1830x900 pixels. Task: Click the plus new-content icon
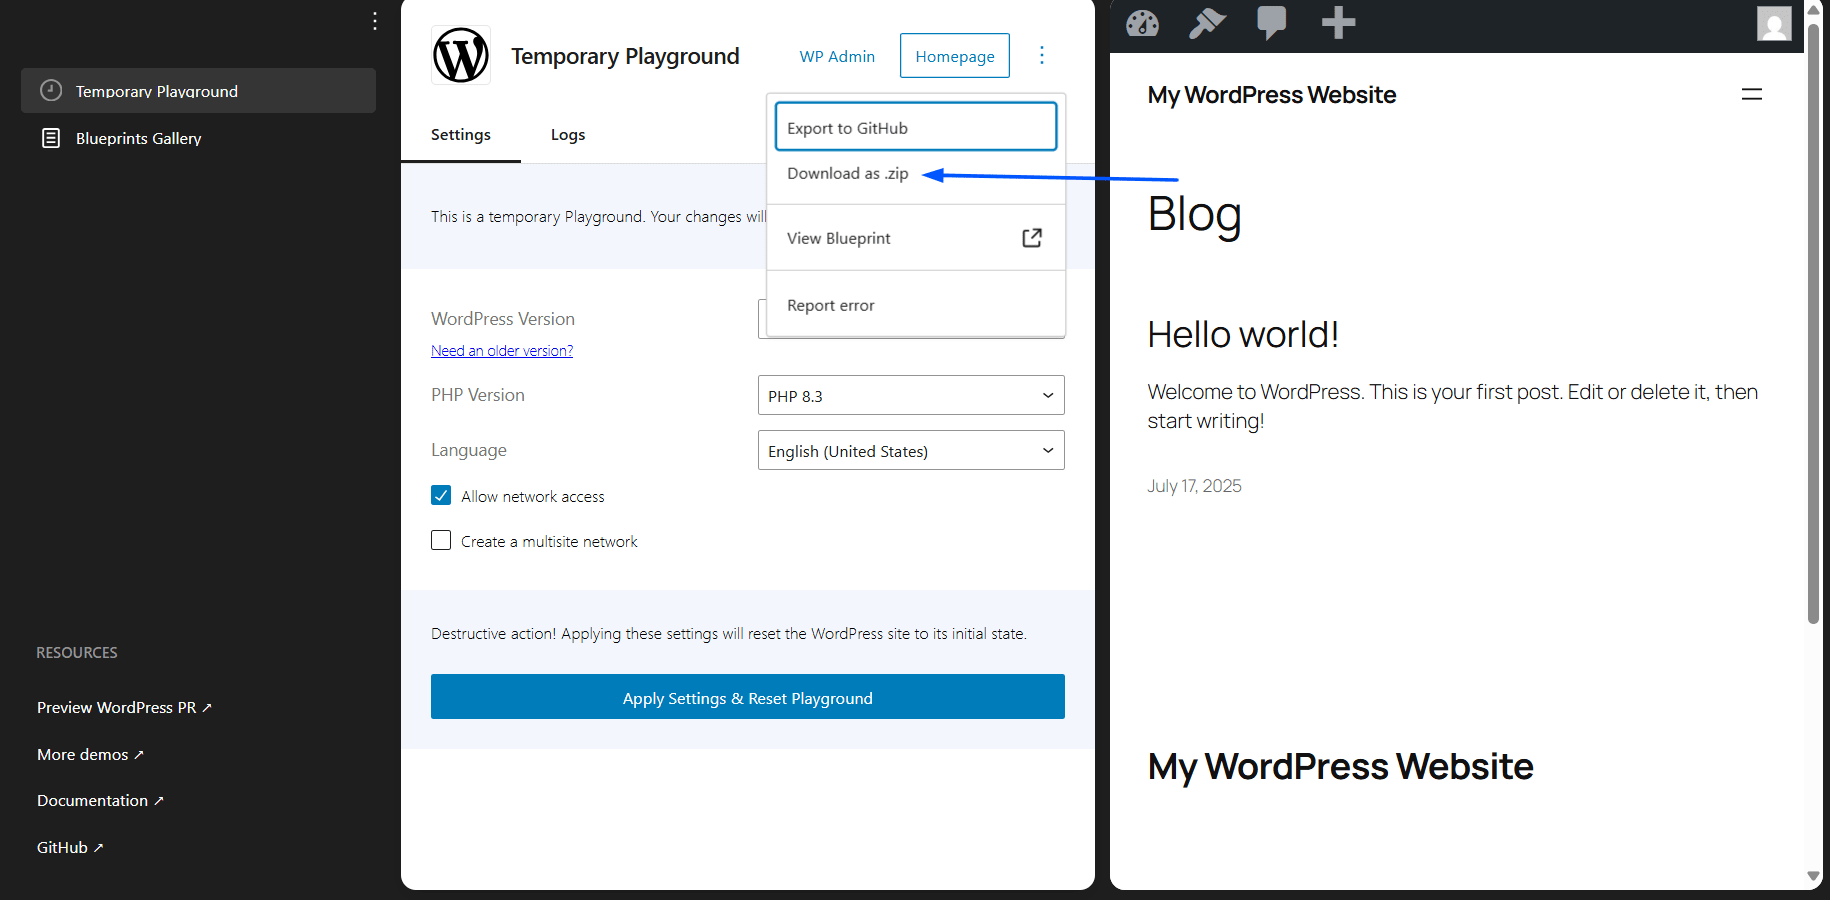point(1338,22)
